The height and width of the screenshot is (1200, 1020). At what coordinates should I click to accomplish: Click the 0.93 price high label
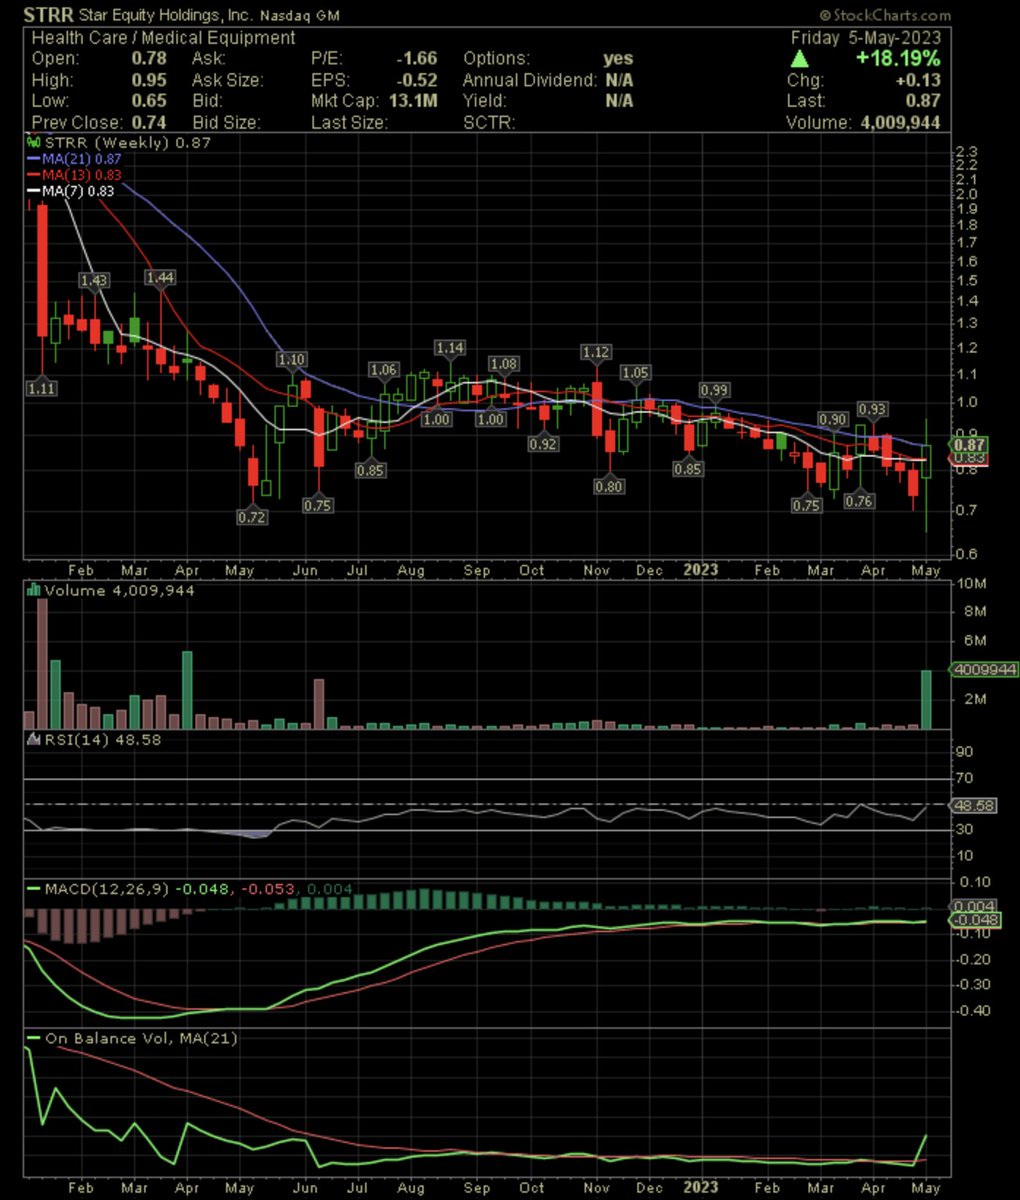coord(873,409)
